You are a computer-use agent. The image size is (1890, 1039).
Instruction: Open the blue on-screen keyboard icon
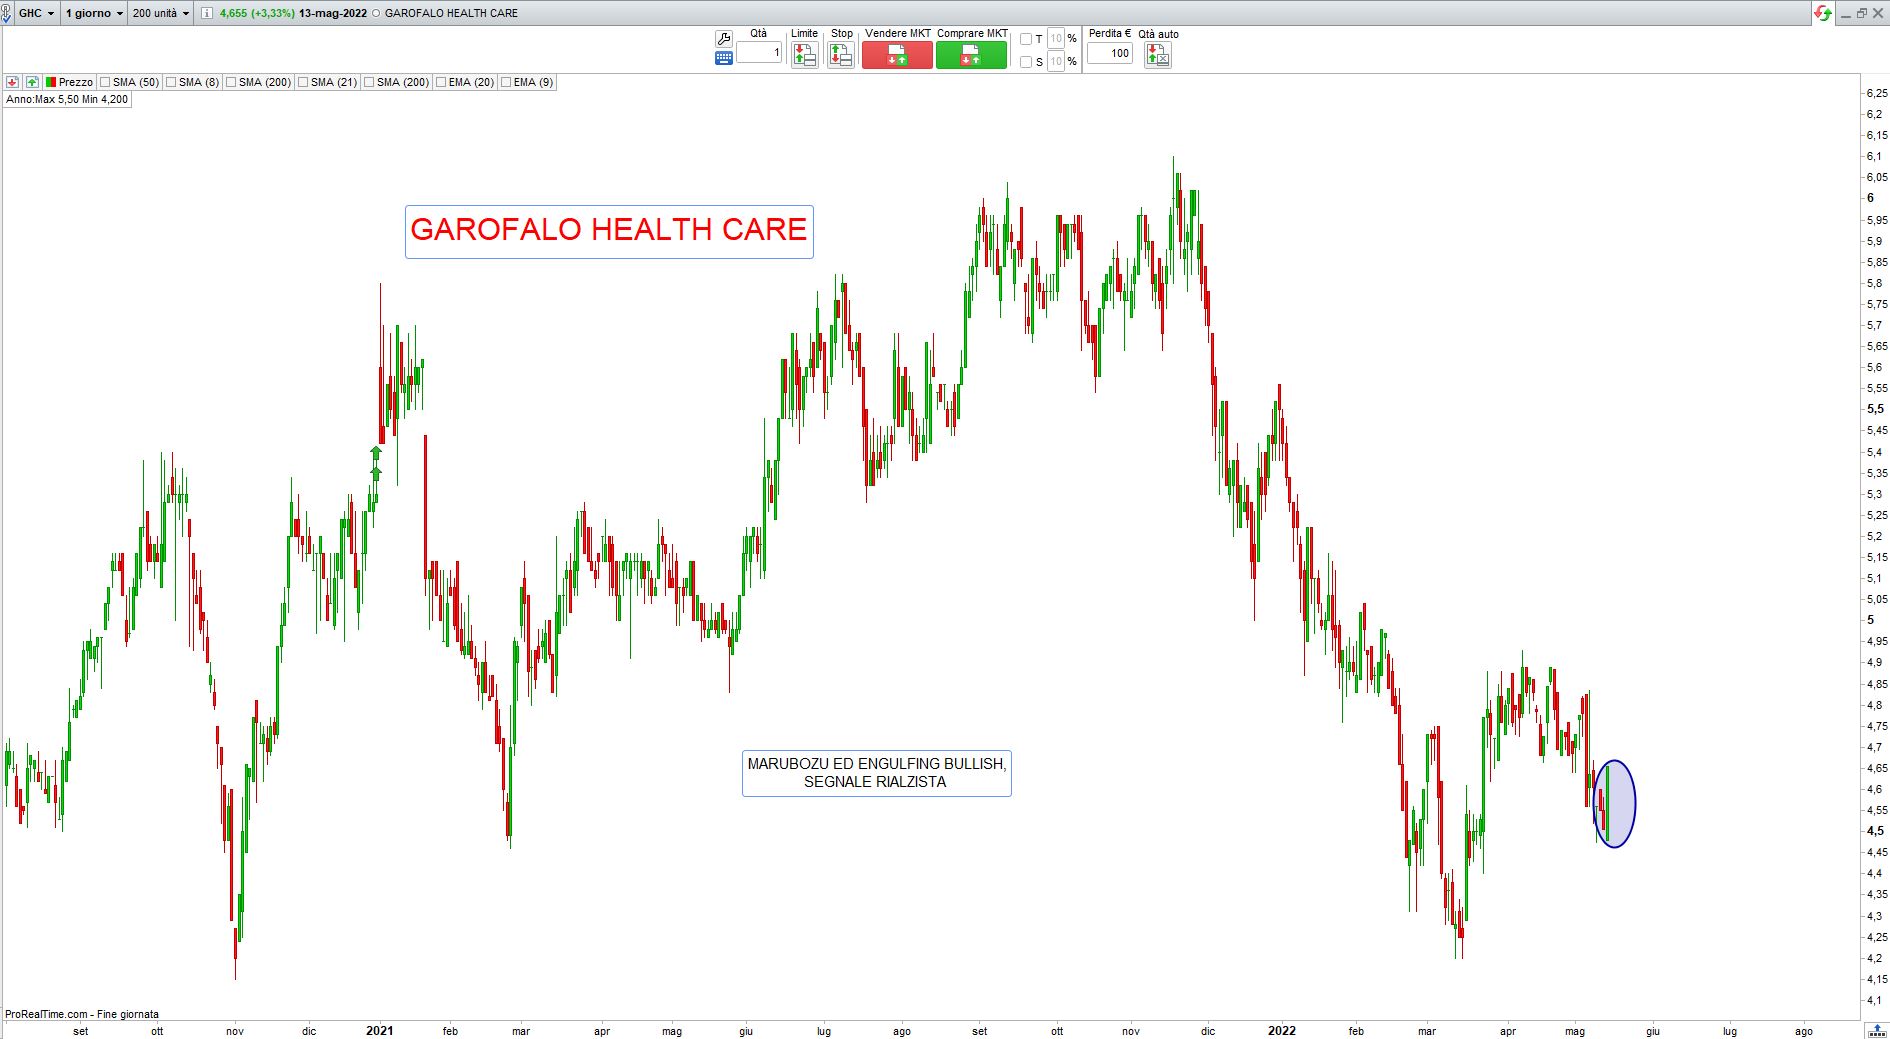coord(724,59)
